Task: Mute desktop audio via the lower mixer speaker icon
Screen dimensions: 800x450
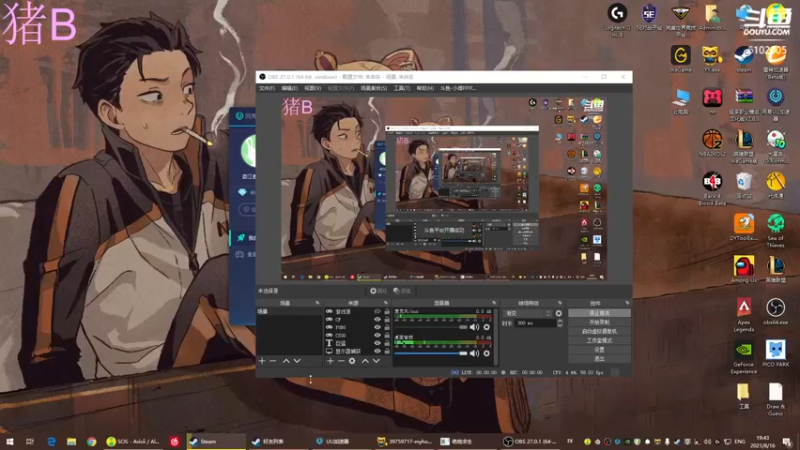Action: [474, 353]
